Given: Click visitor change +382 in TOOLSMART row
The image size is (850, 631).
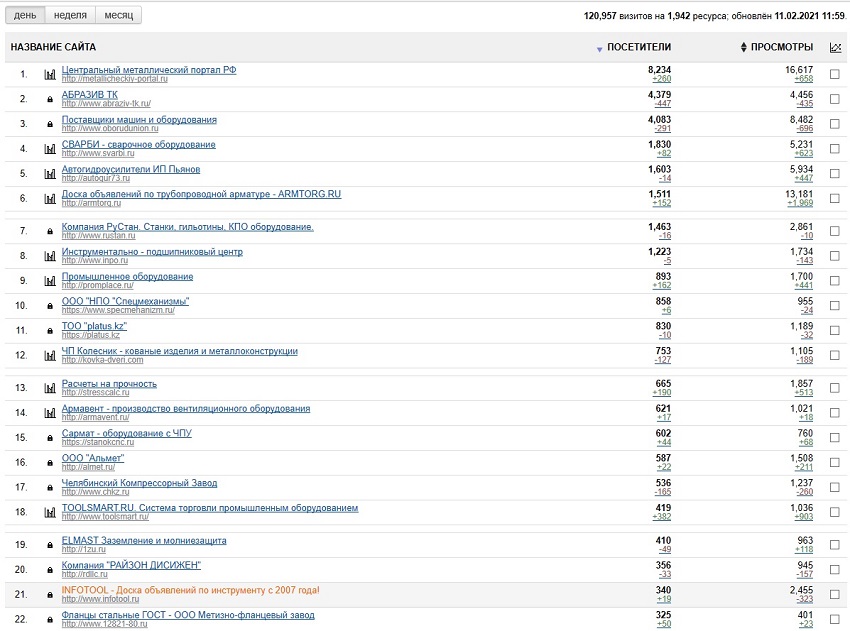Looking at the screenshot, I should click(x=662, y=517).
